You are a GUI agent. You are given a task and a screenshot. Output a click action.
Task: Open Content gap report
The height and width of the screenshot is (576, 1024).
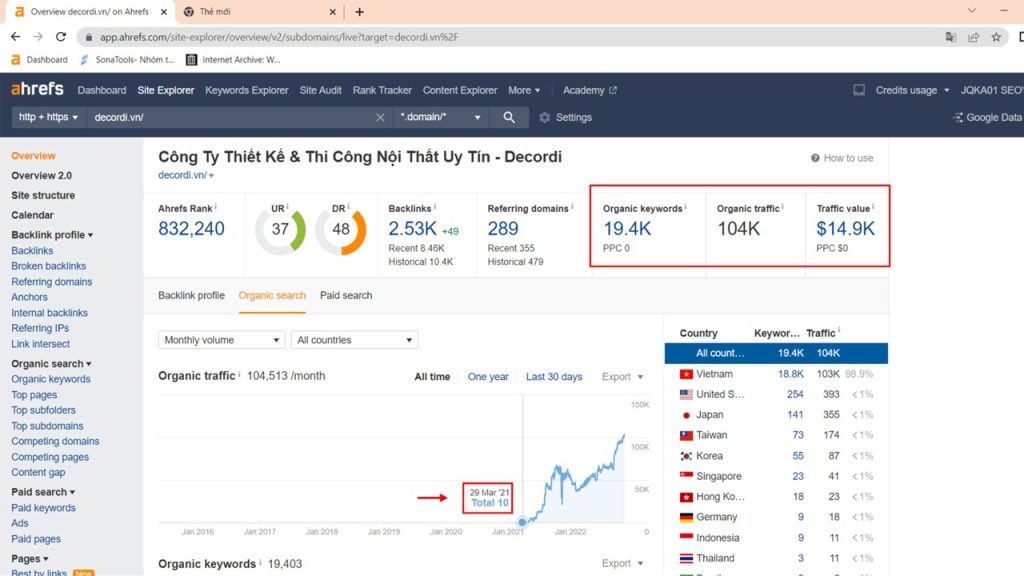pyautogui.click(x=38, y=472)
